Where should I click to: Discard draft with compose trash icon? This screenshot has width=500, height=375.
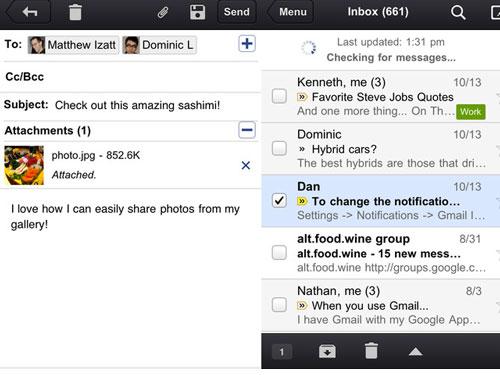[75, 12]
